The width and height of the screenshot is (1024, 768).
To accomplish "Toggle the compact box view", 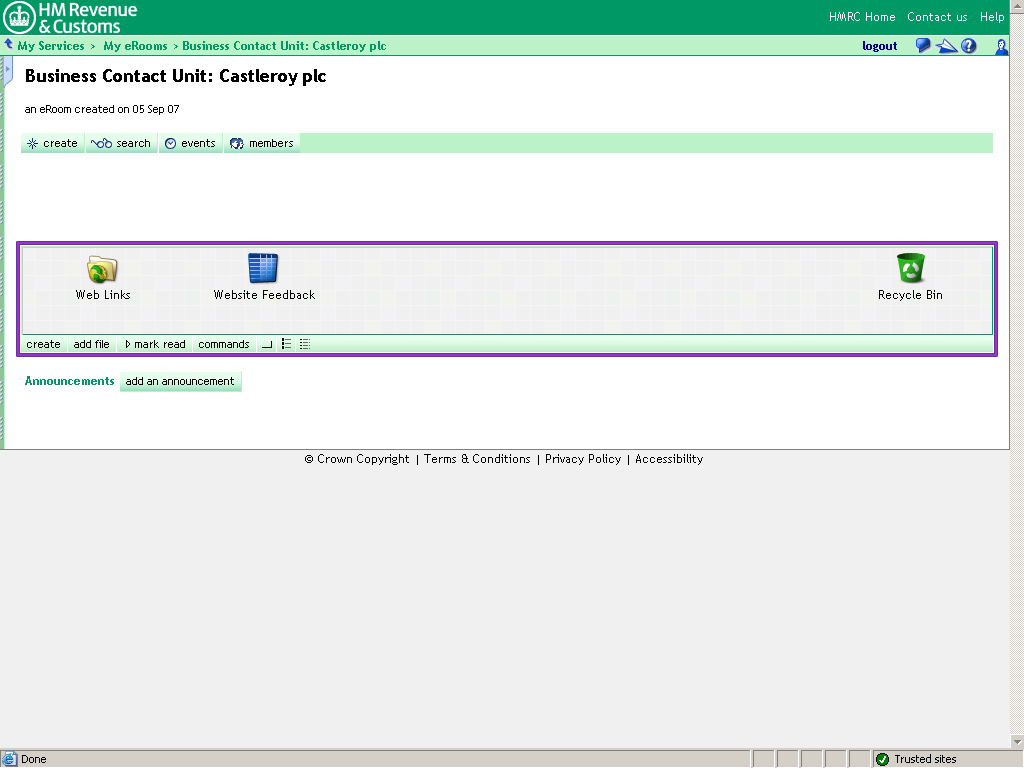I will pyautogui.click(x=265, y=344).
